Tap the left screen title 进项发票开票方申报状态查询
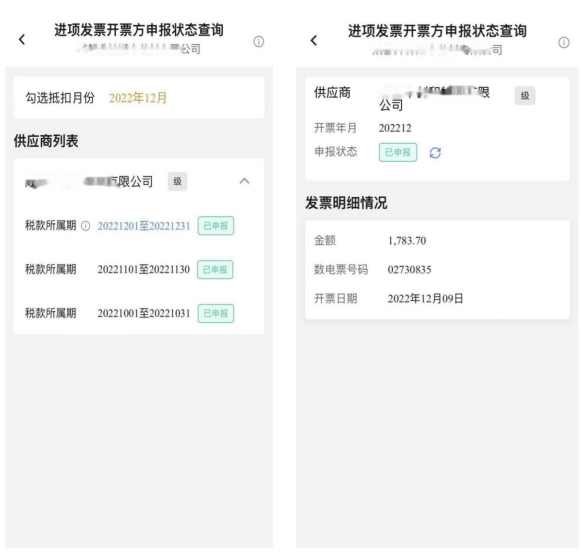582x552 pixels. 139,30
